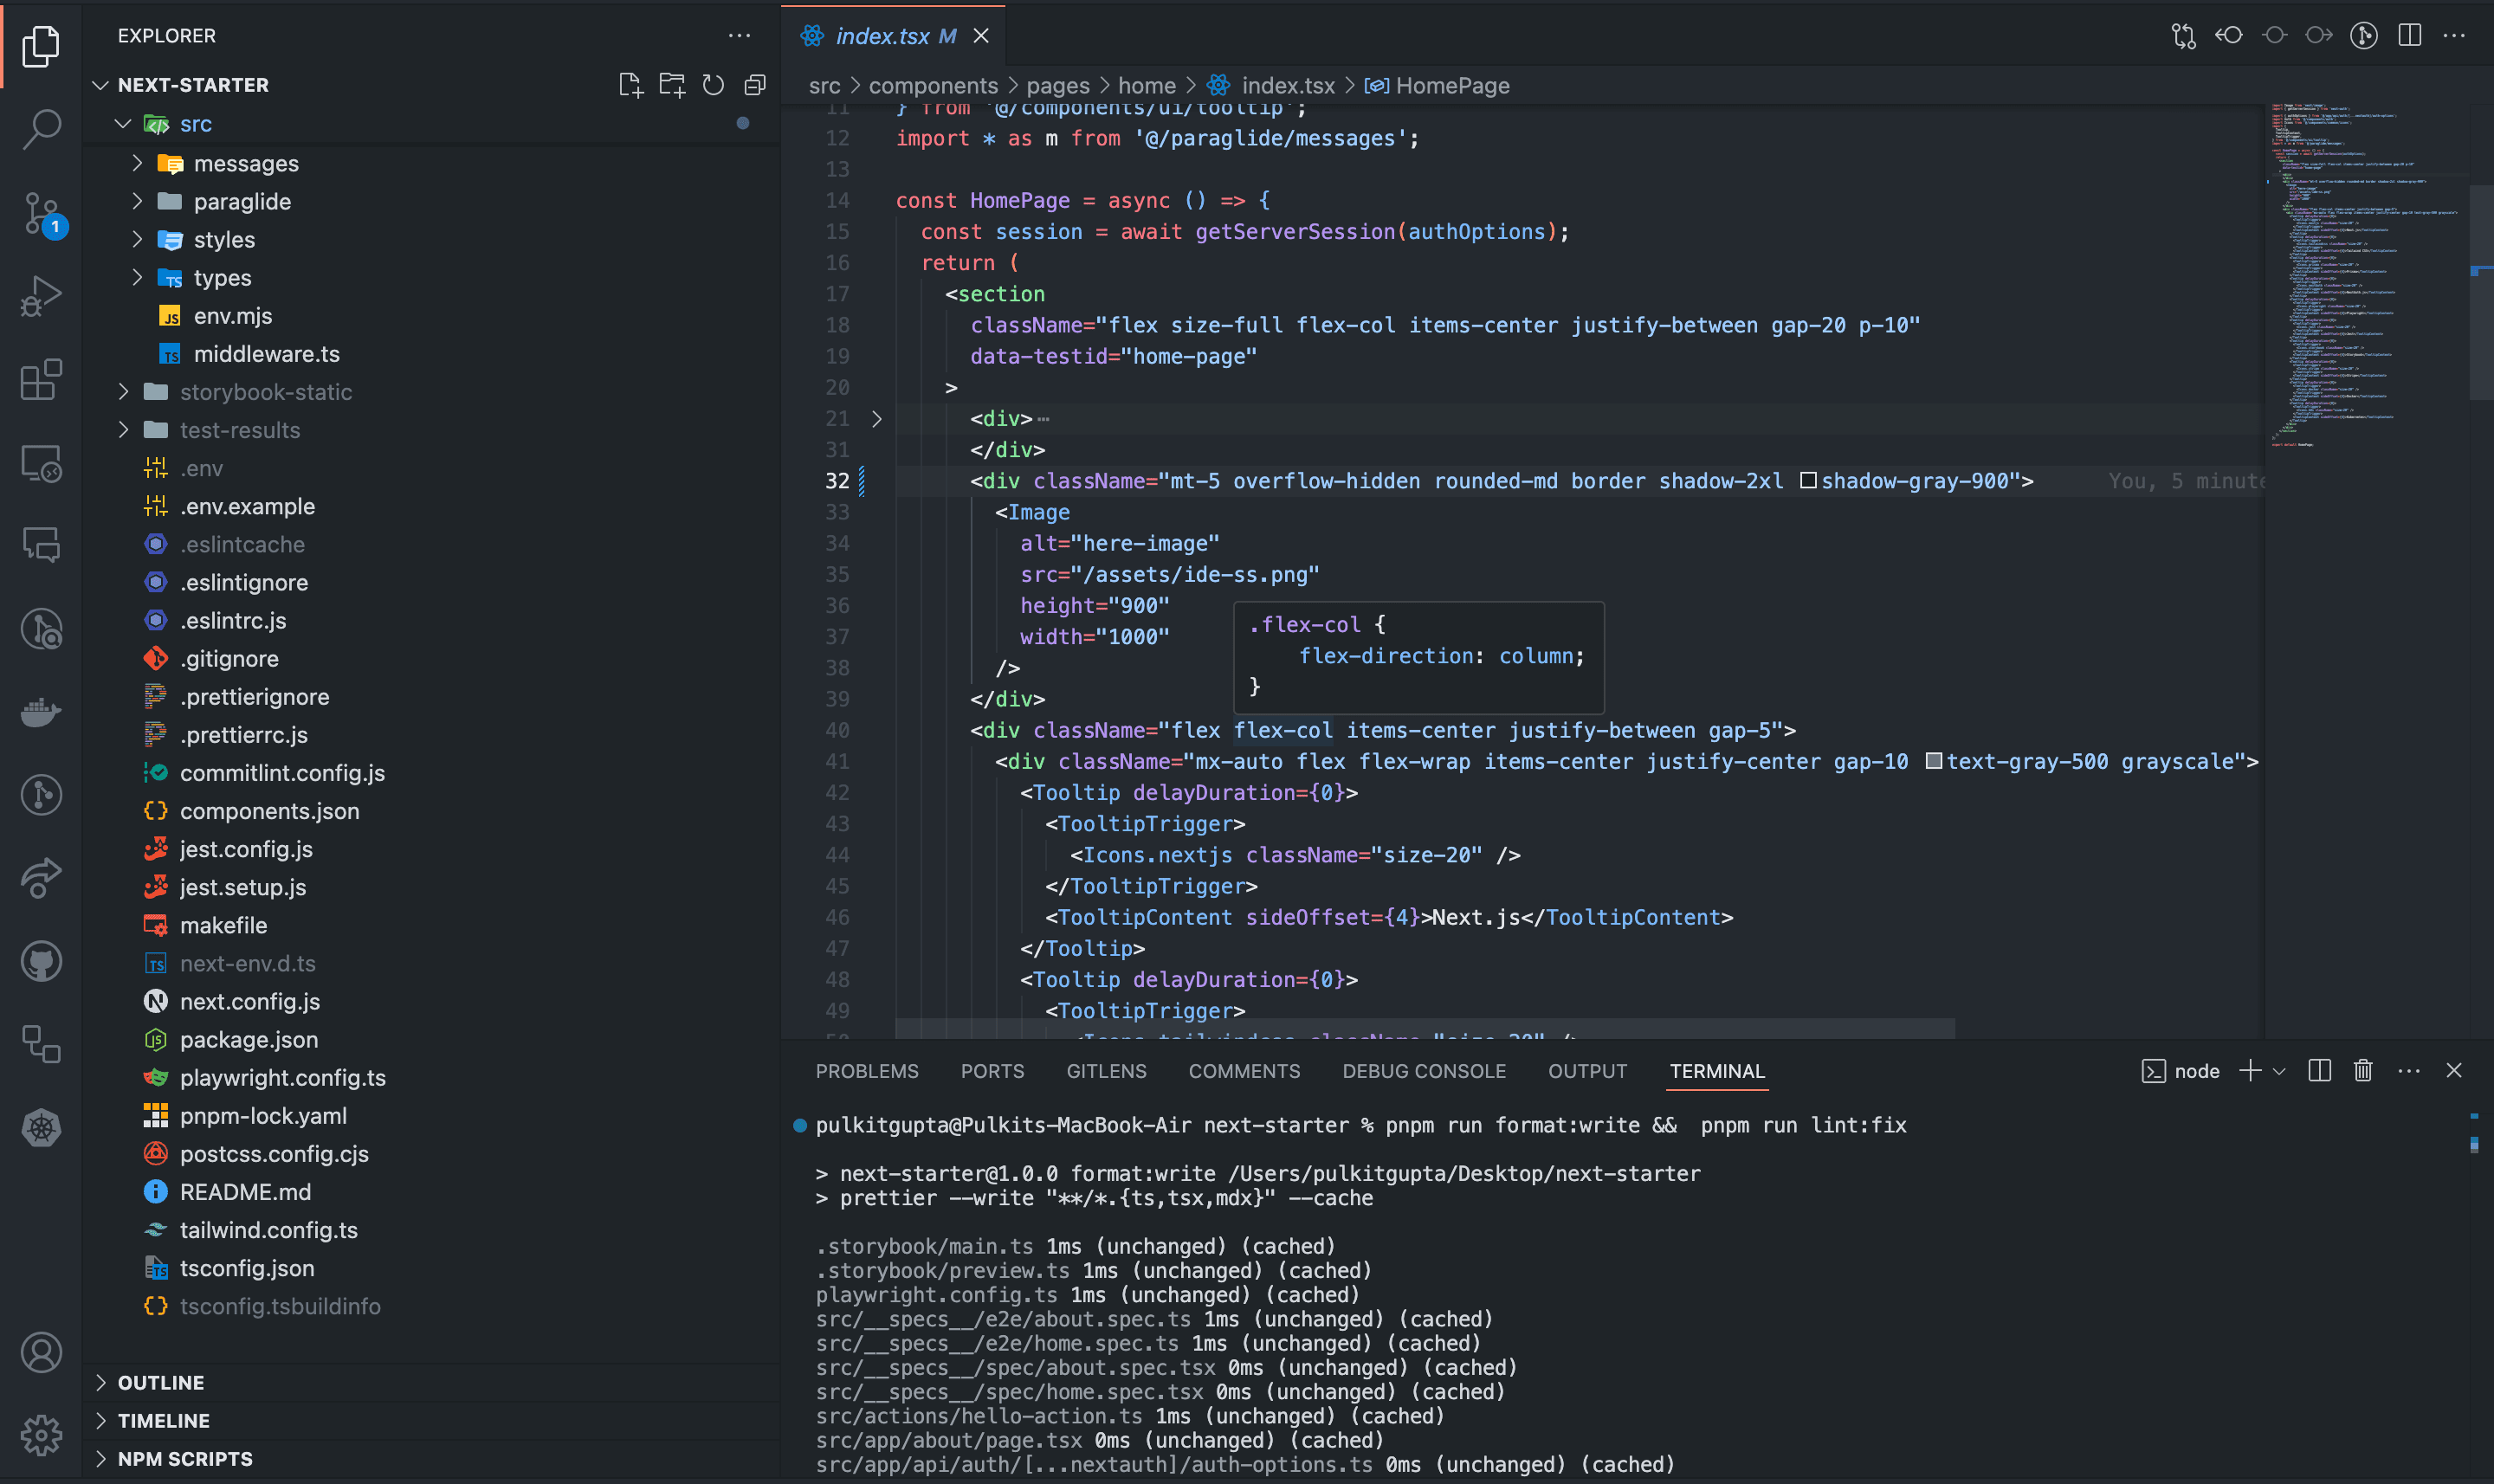This screenshot has height=1484, width=2494.
Task: Open package.json in the Explorer
Action: (248, 1039)
